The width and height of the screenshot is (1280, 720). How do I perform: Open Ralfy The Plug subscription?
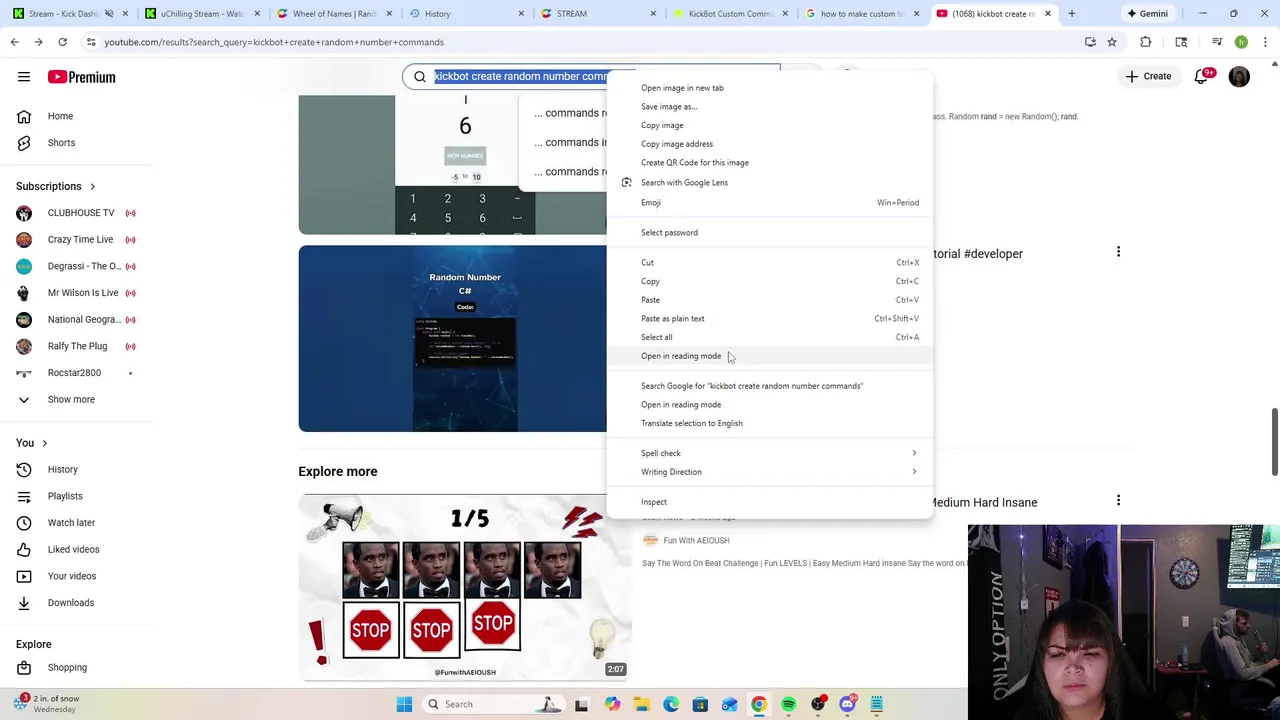(x=75, y=346)
